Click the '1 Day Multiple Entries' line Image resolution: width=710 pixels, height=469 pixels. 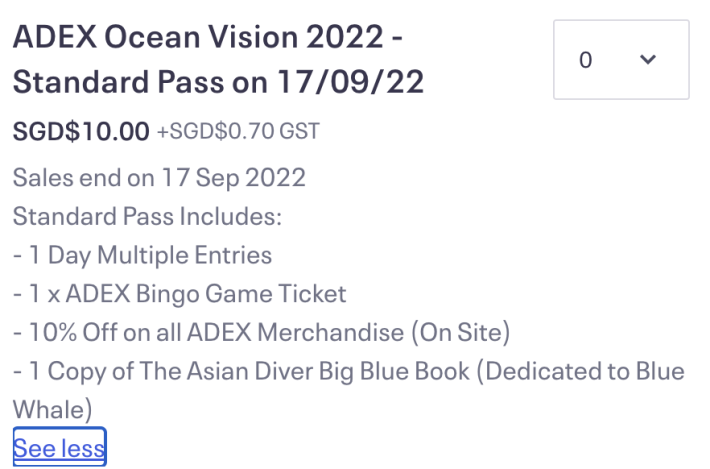[x=148, y=255]
